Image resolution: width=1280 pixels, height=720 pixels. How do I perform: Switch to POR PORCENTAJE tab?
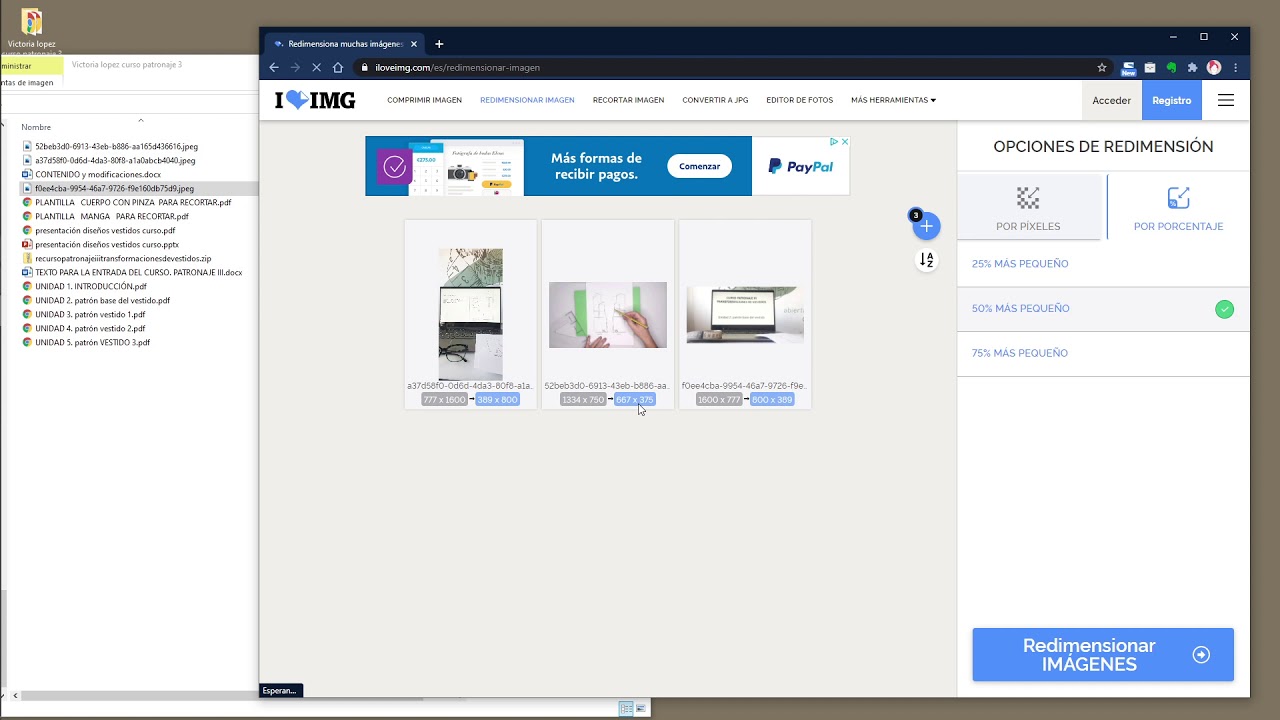1178,208
